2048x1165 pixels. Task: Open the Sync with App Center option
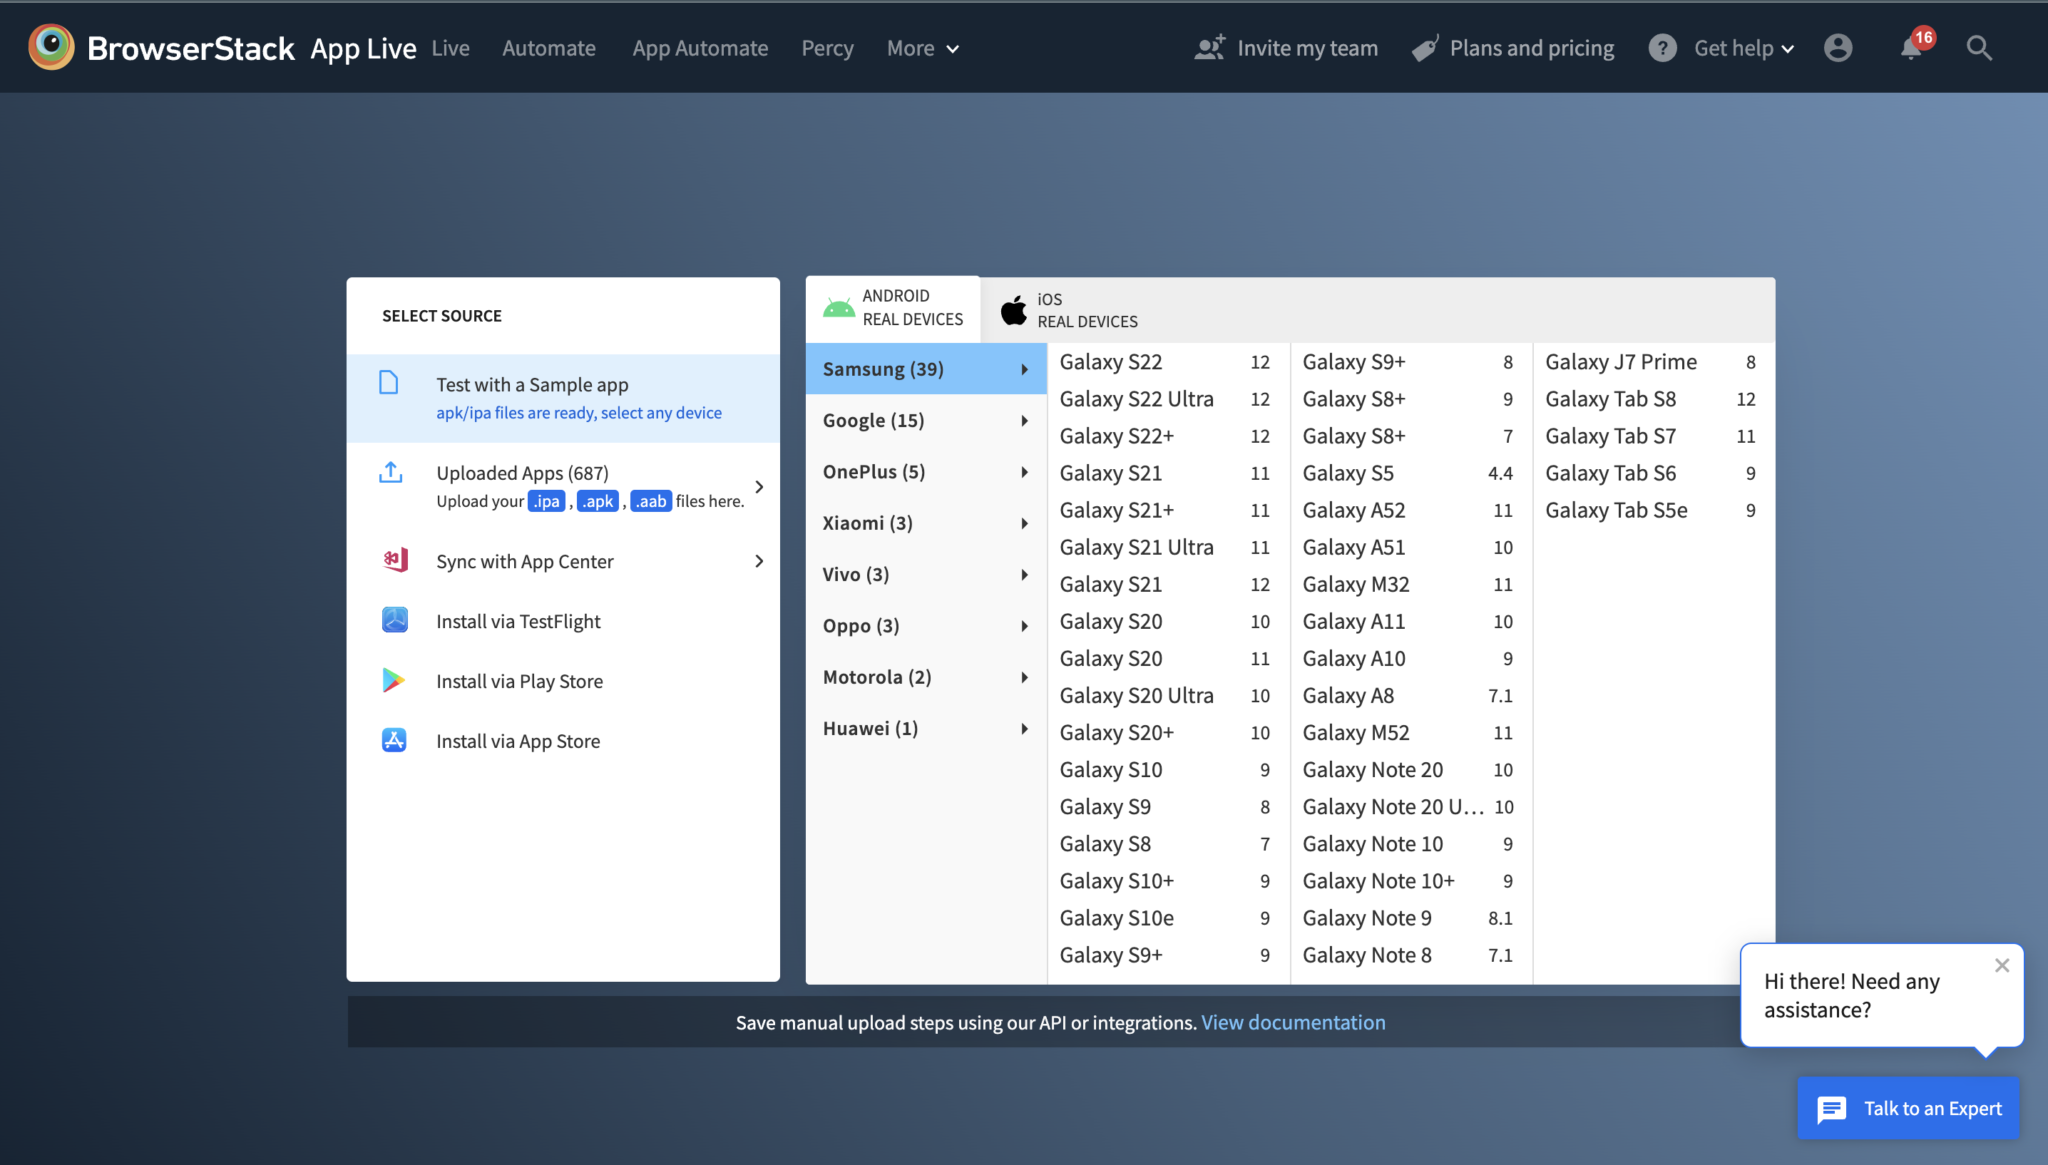(524, 560)
